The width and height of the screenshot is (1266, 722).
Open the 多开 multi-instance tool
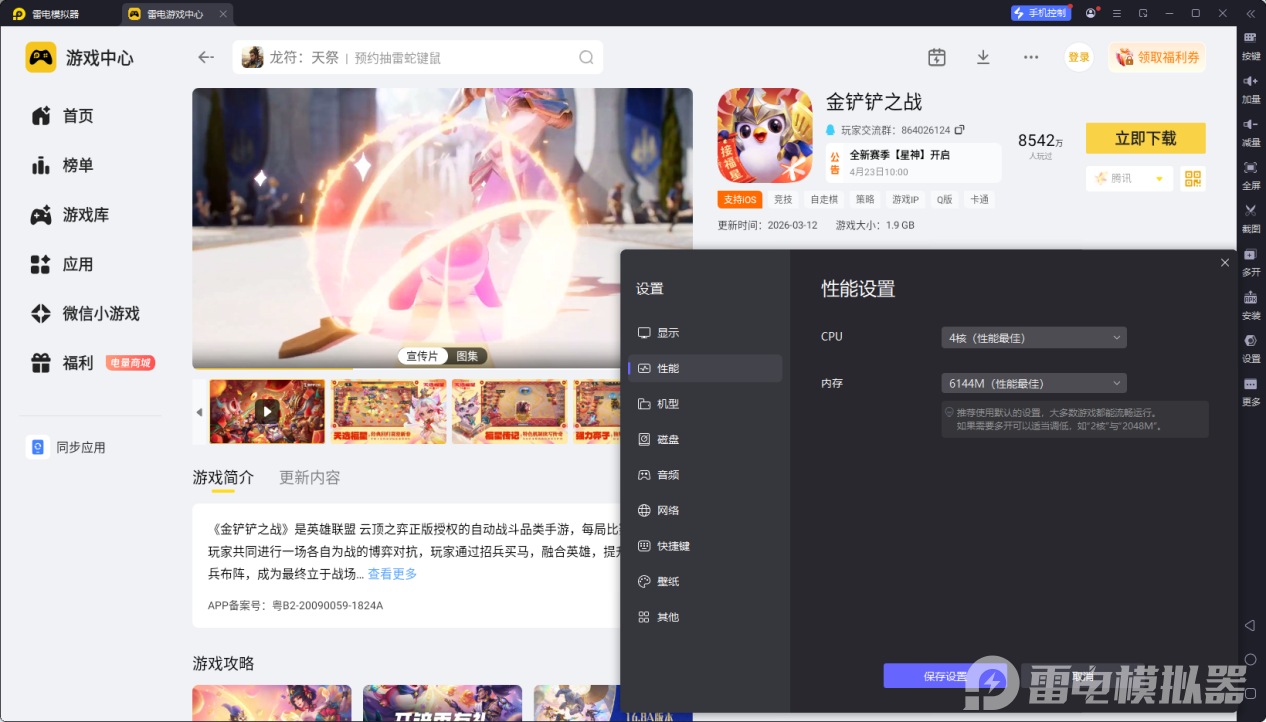pyautogui.click(x=1250, y=260)
